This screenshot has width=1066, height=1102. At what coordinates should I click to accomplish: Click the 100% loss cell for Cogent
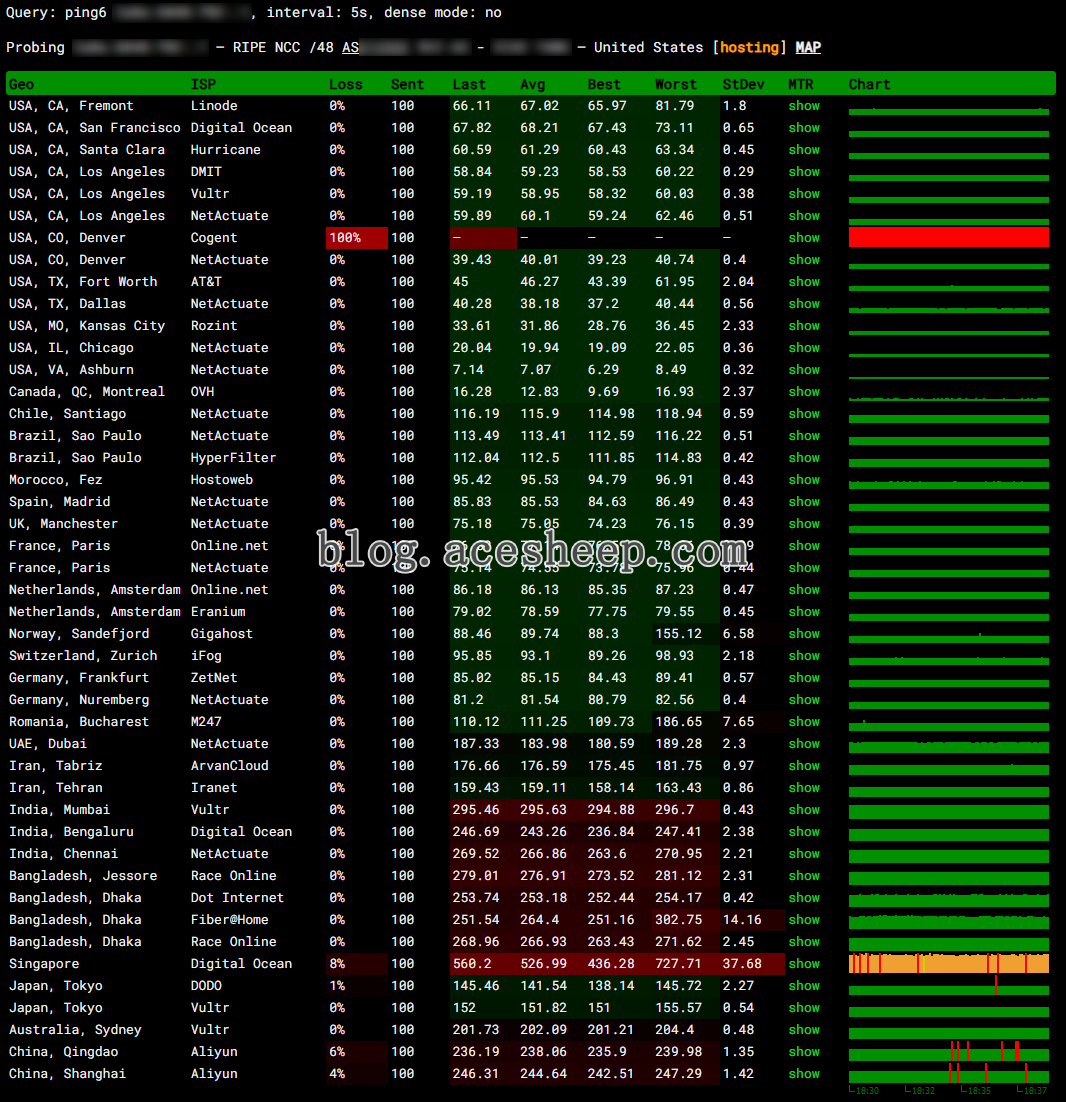356,238
